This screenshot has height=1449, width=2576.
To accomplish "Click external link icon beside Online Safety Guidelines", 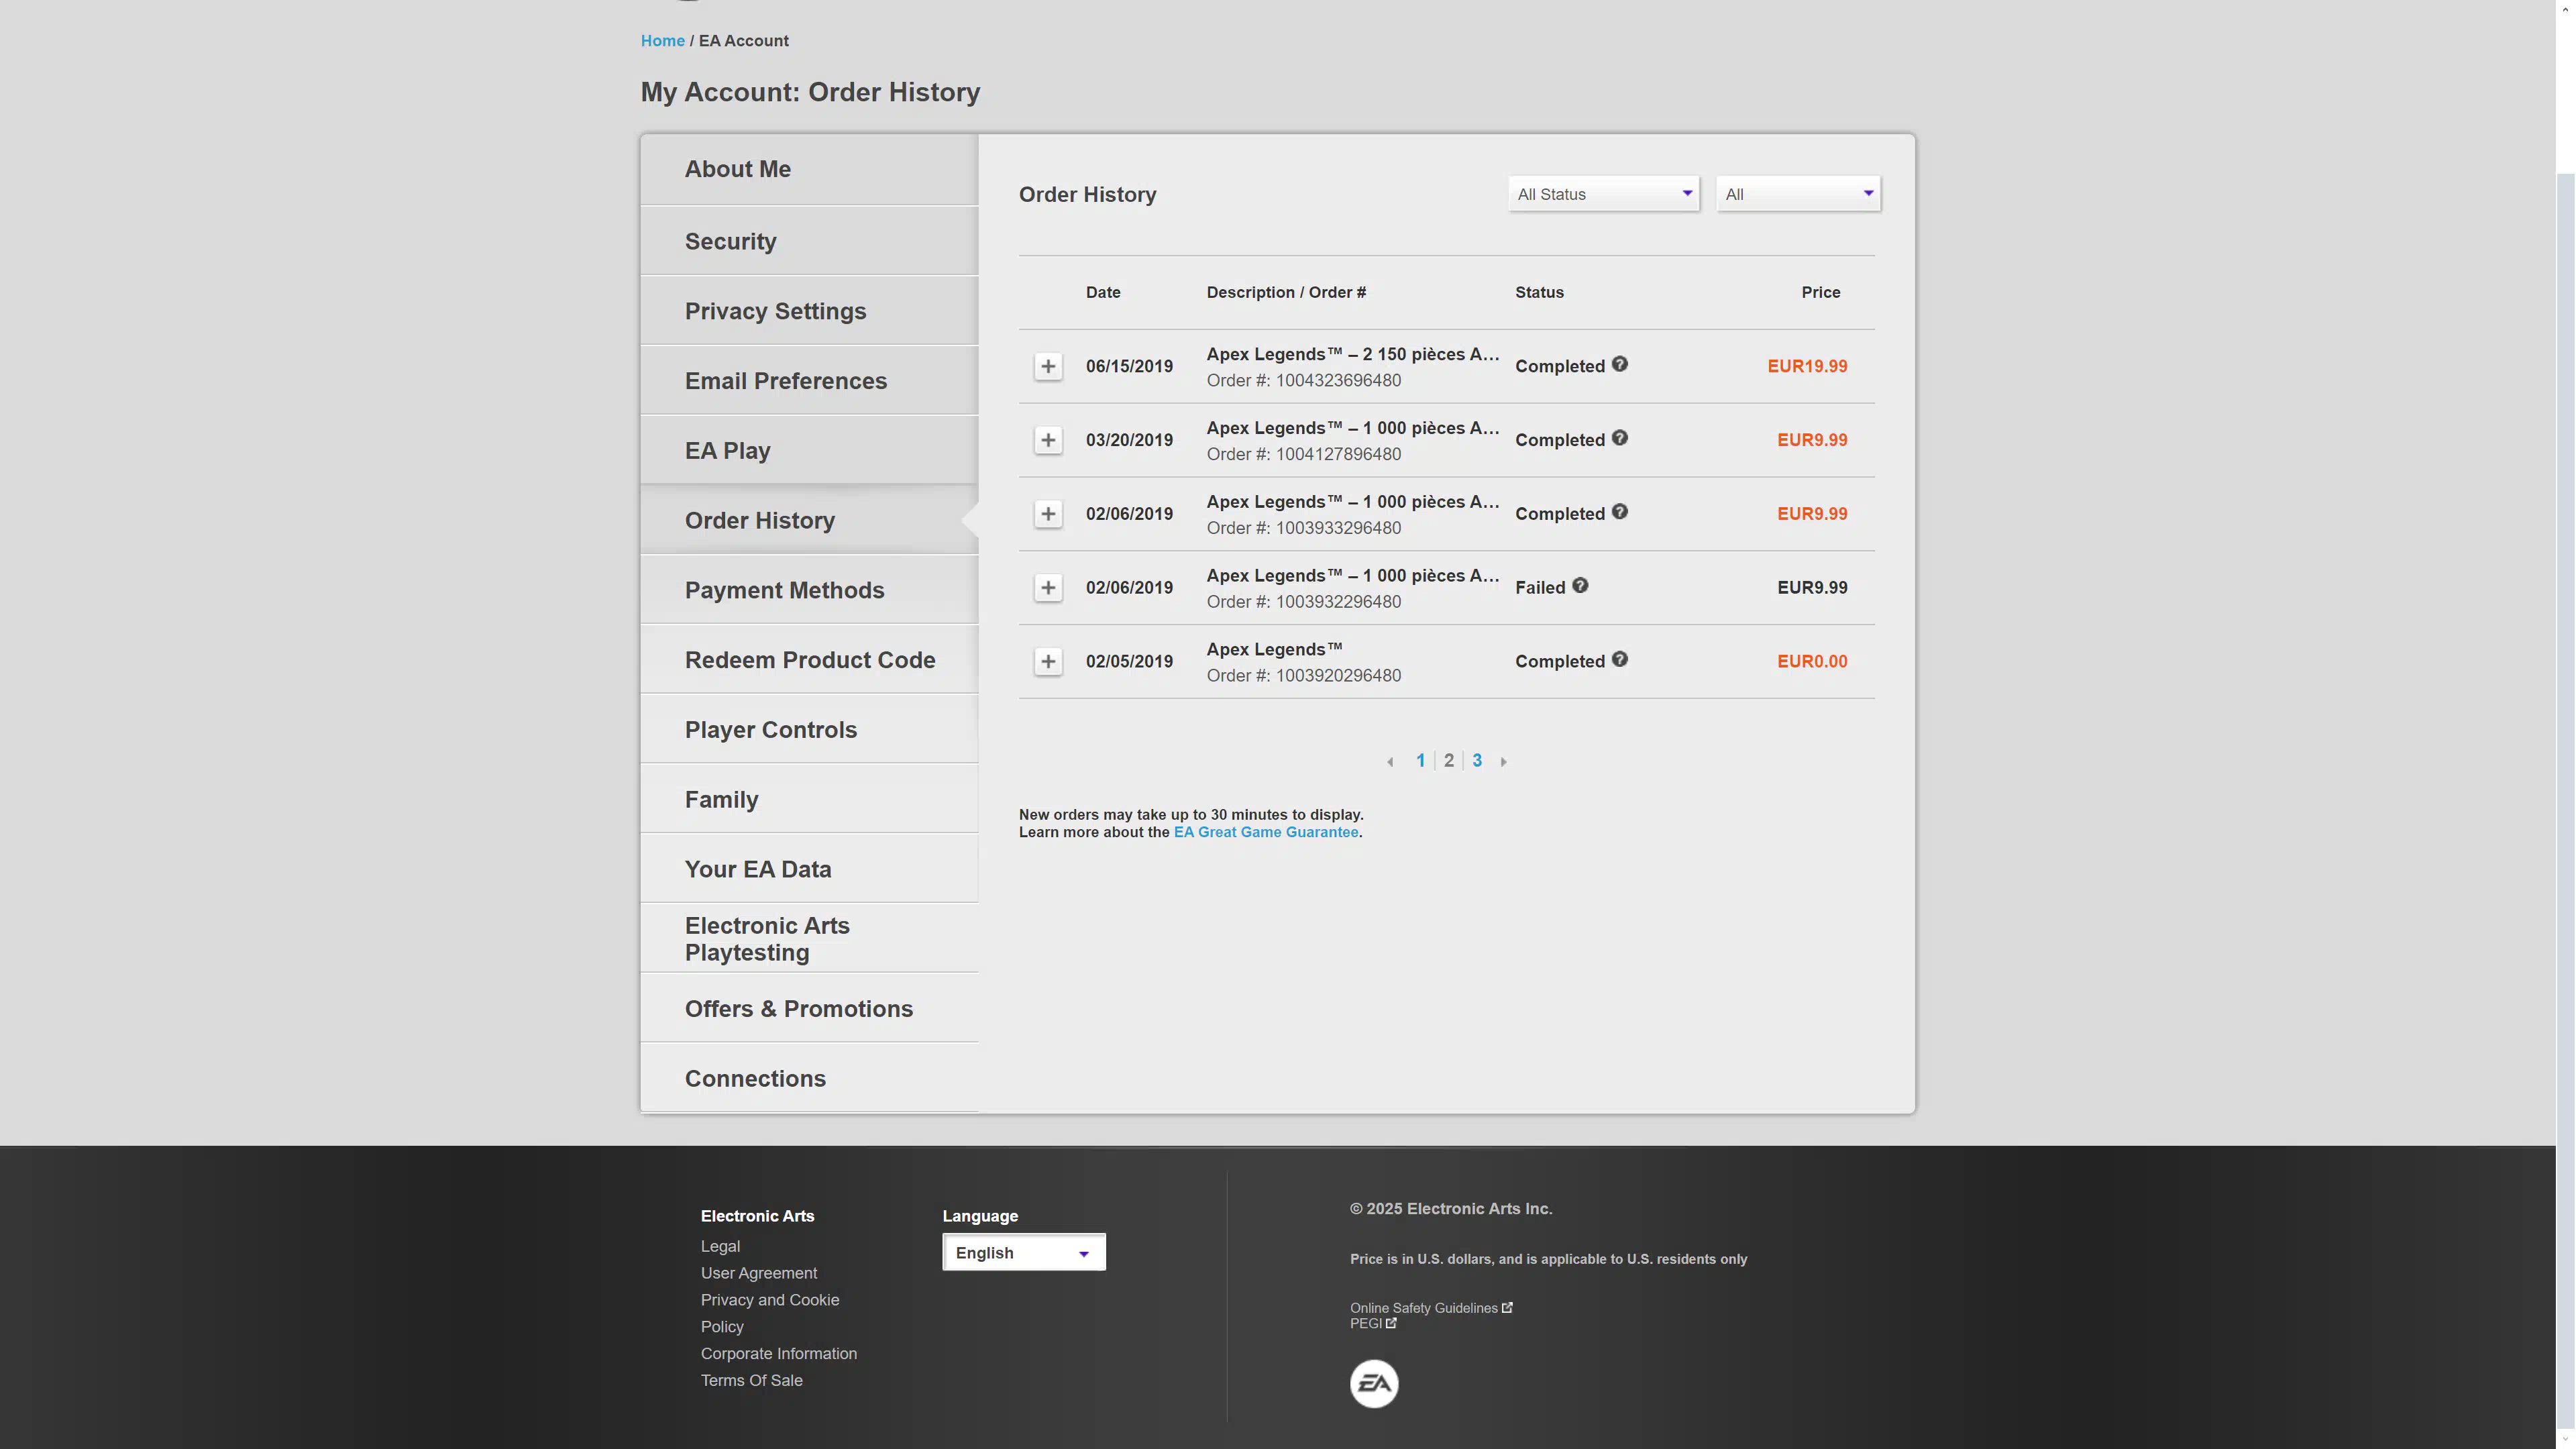I will (x=1507, y=1307).
